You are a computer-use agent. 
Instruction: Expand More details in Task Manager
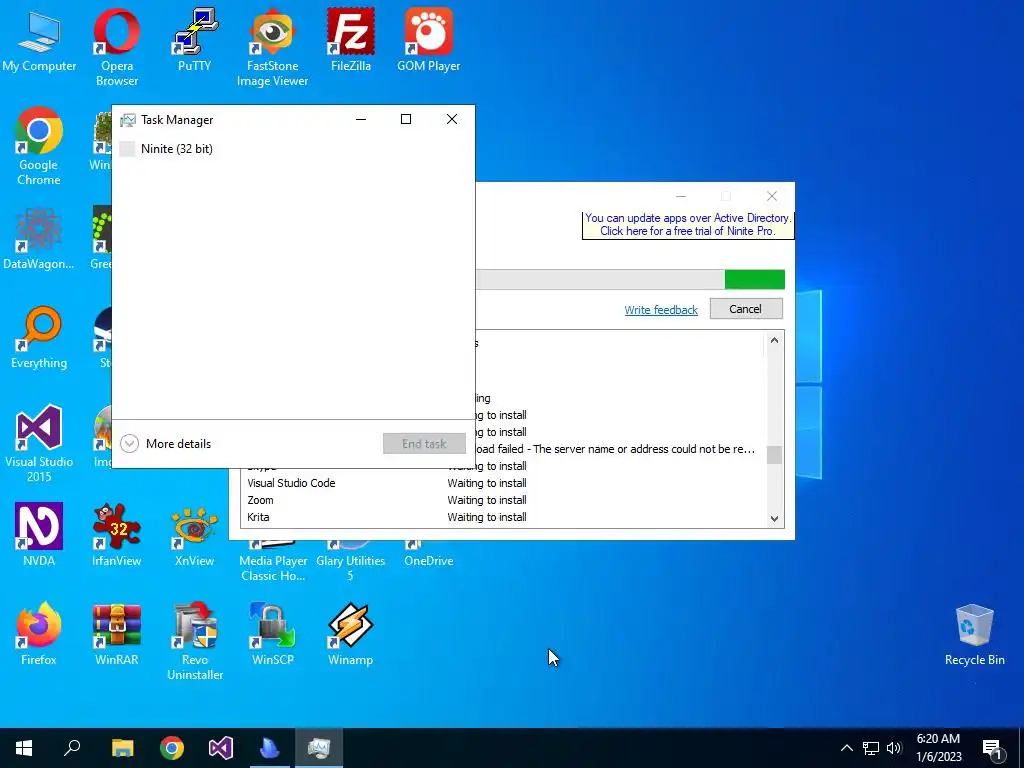point(167,444)
